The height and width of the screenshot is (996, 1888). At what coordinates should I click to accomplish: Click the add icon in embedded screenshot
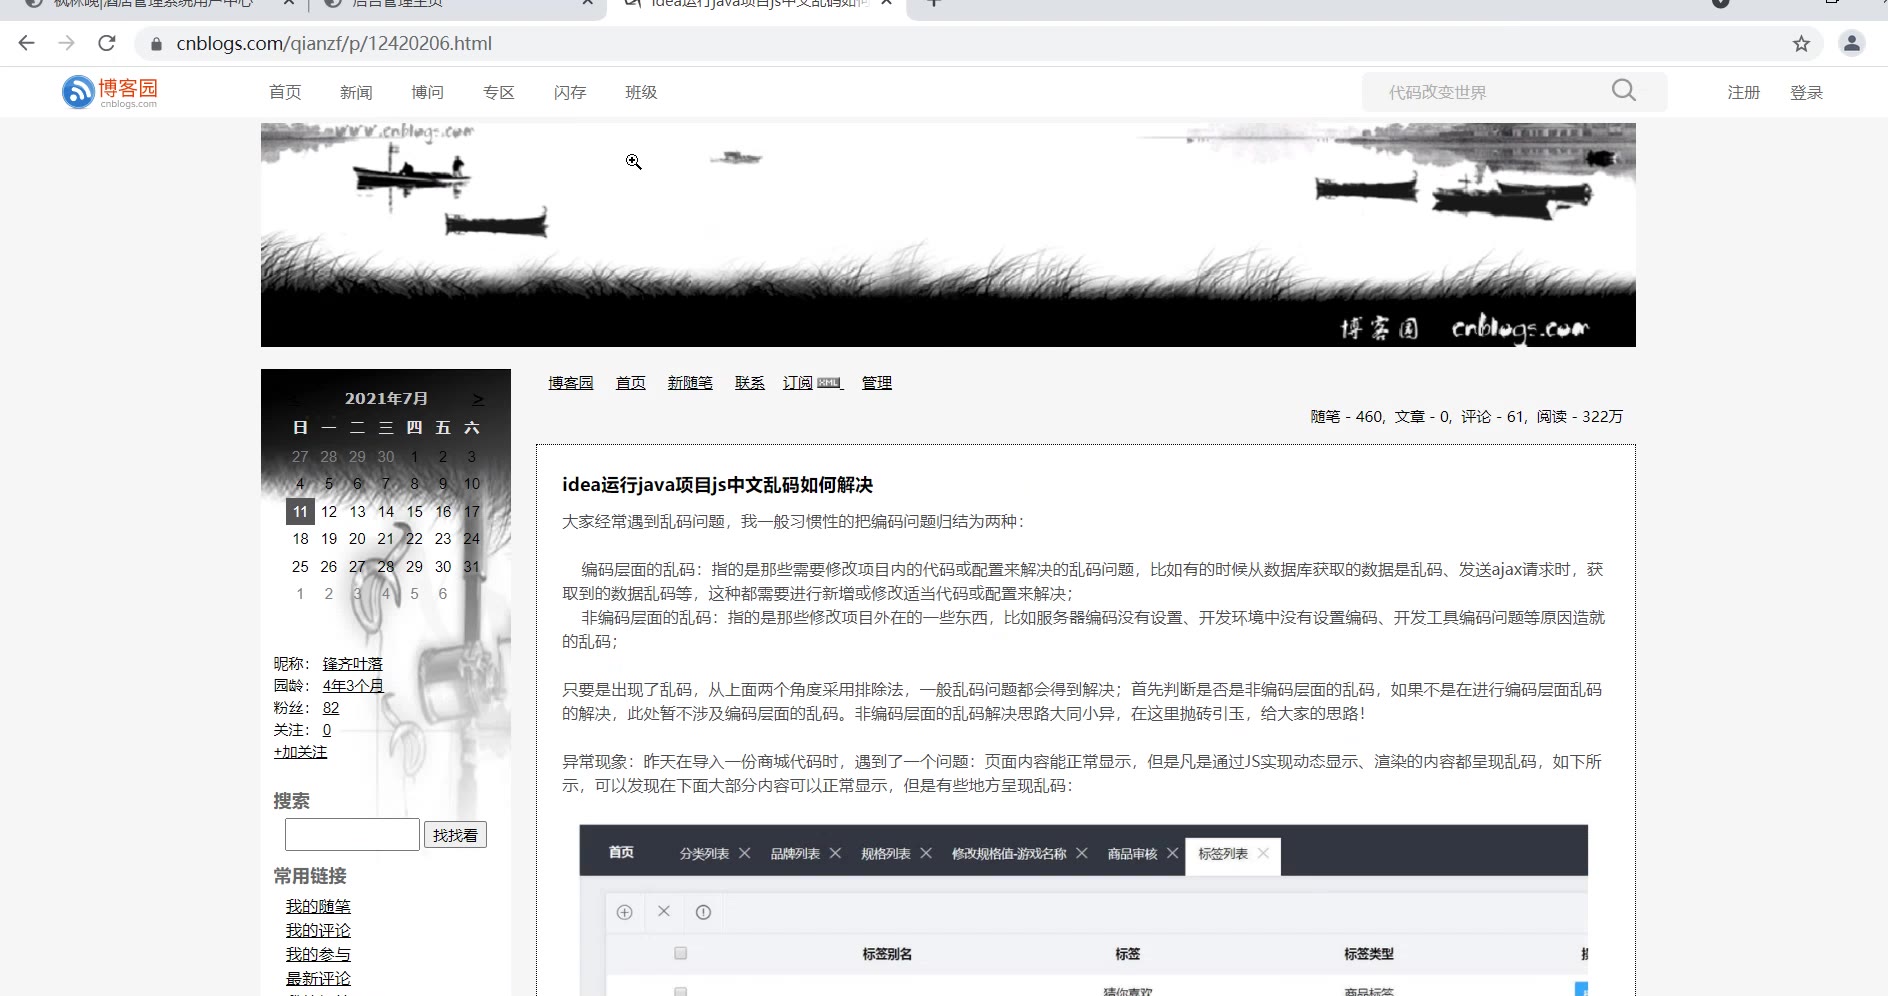point(625,912)
